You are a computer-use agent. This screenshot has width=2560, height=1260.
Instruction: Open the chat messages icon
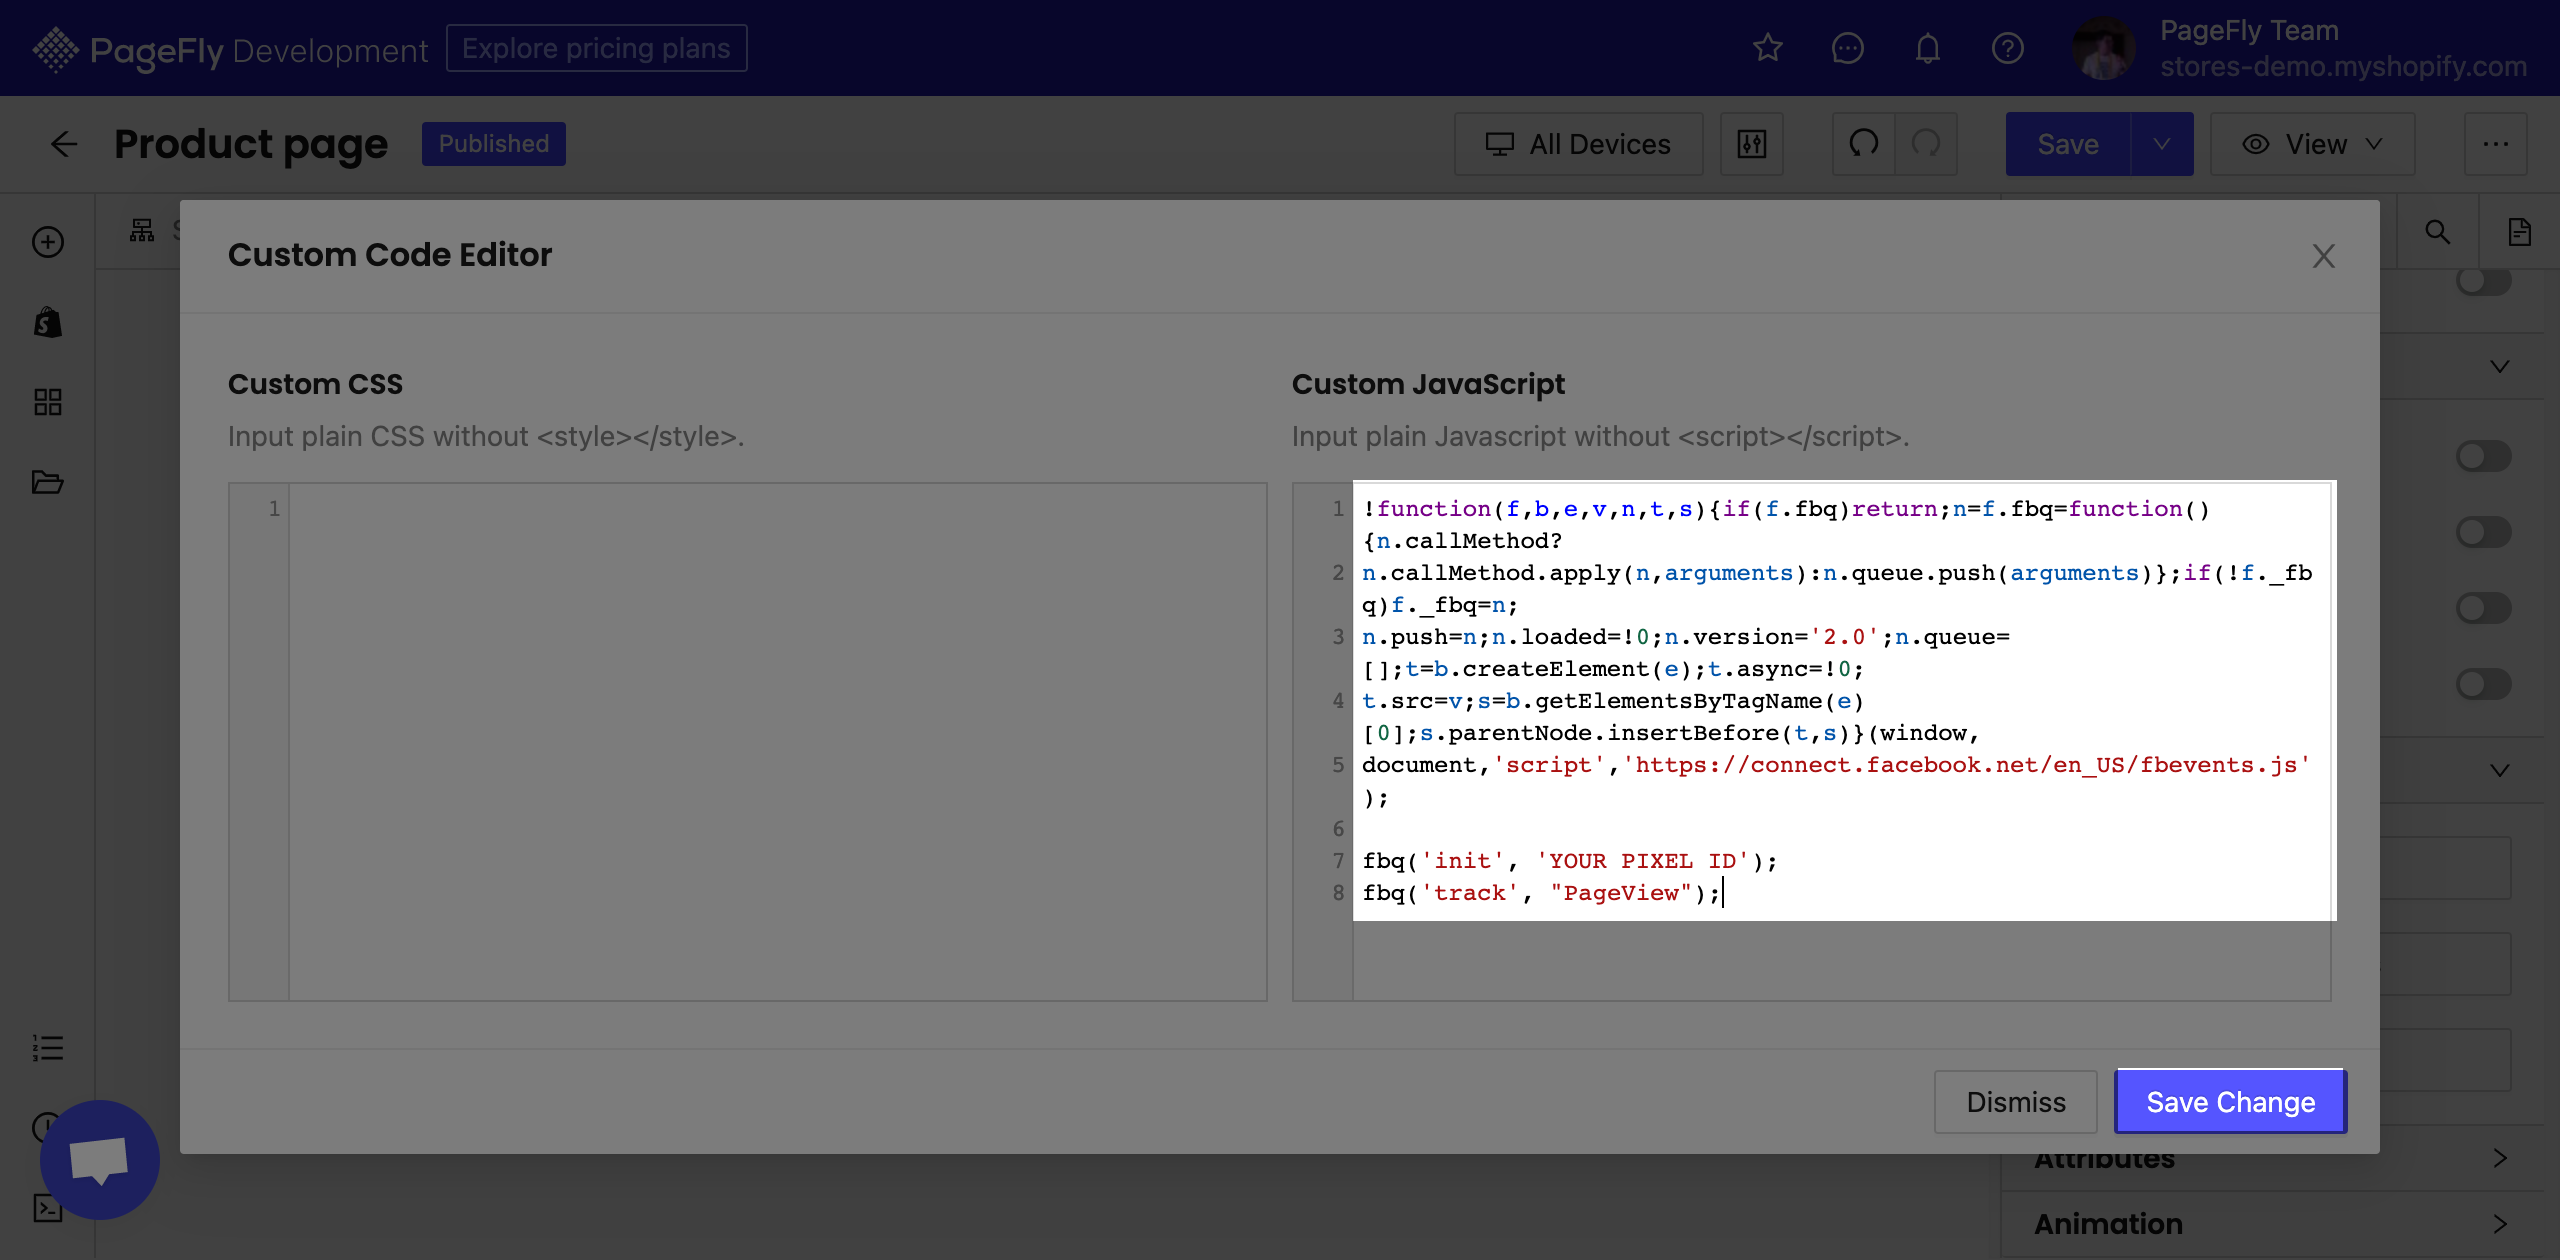click(x=1847, y=48)
